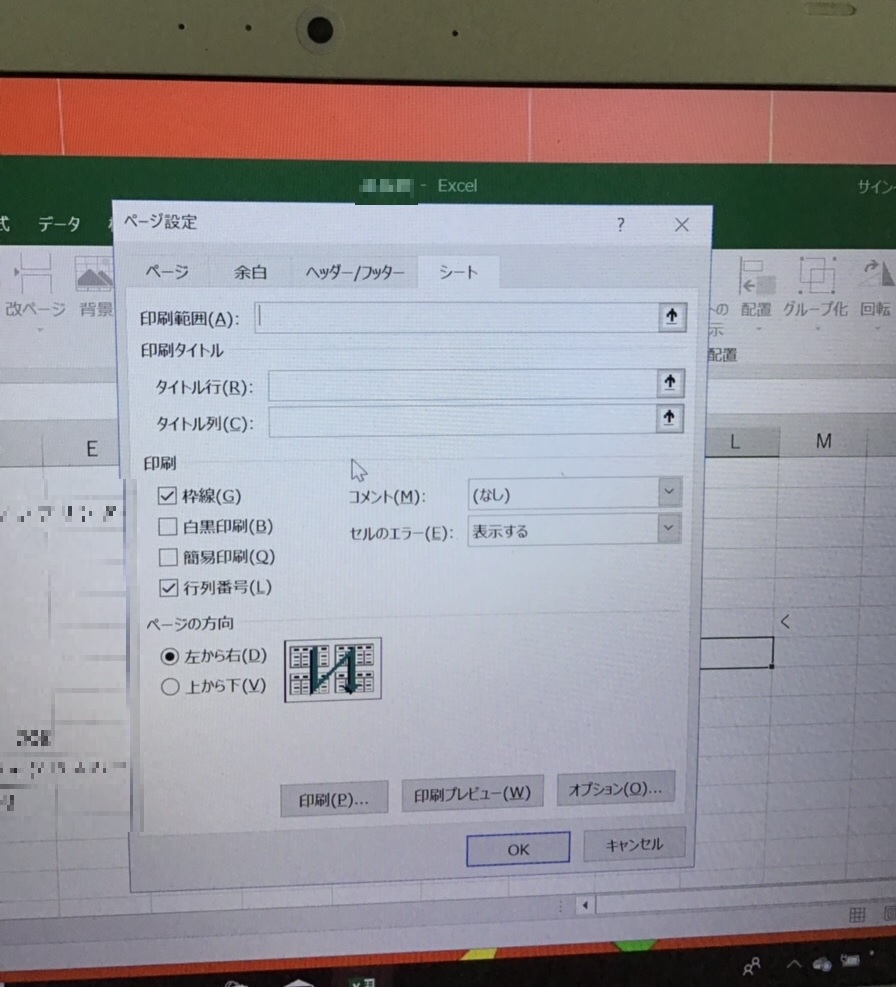Click the help question mark in the dialog
Image resolution: width=896 pixels, height=987 pixels.
tap(620, 226)
